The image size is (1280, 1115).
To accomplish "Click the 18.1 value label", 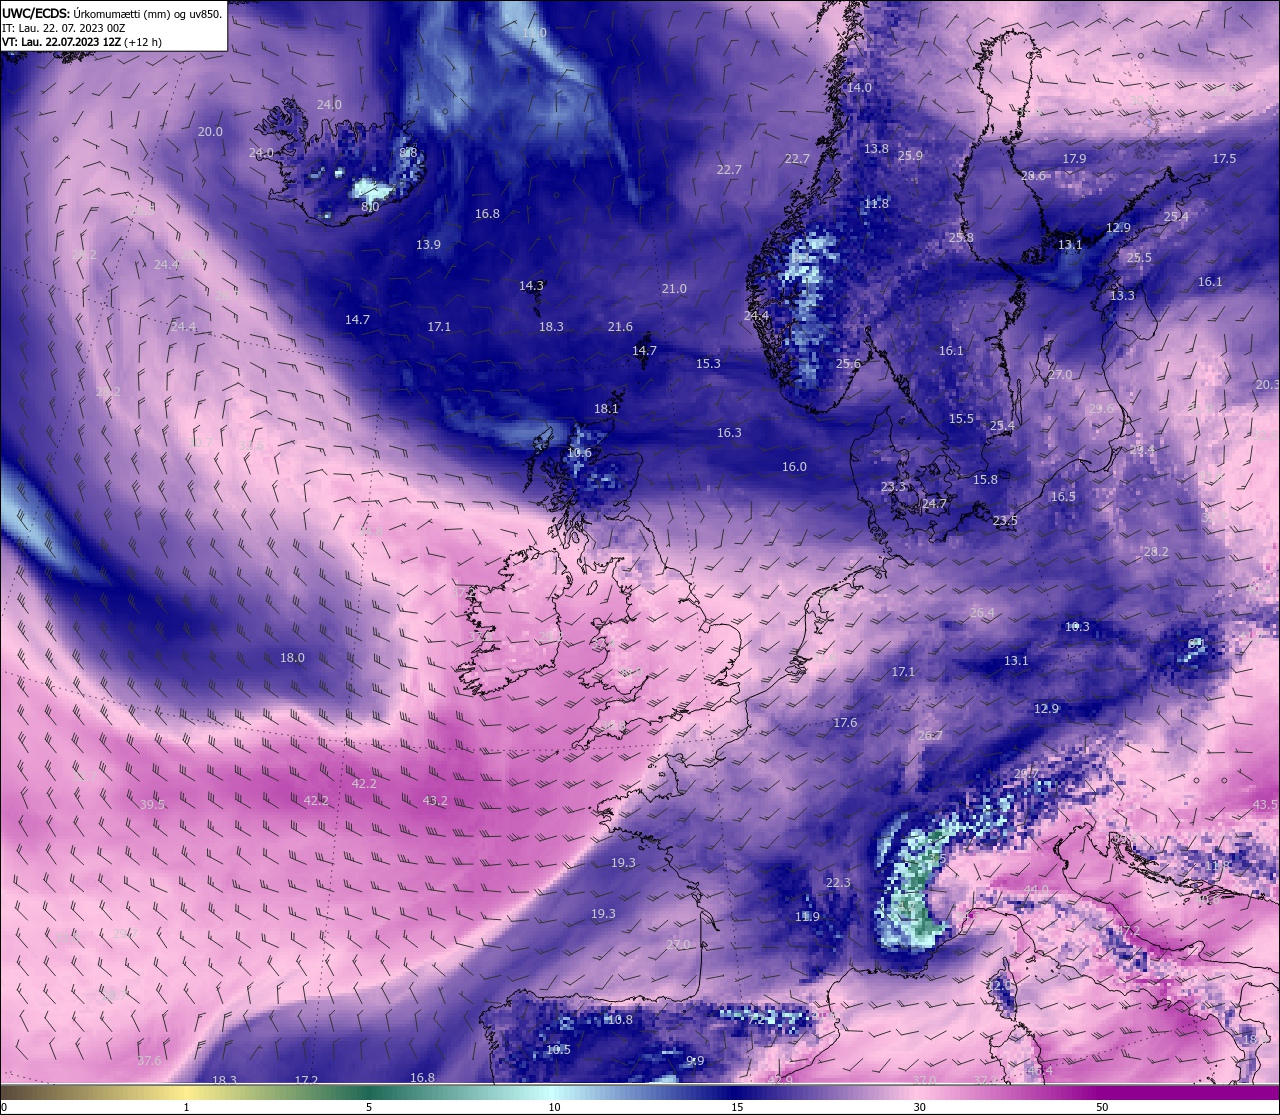I will [x=606, y=409].
